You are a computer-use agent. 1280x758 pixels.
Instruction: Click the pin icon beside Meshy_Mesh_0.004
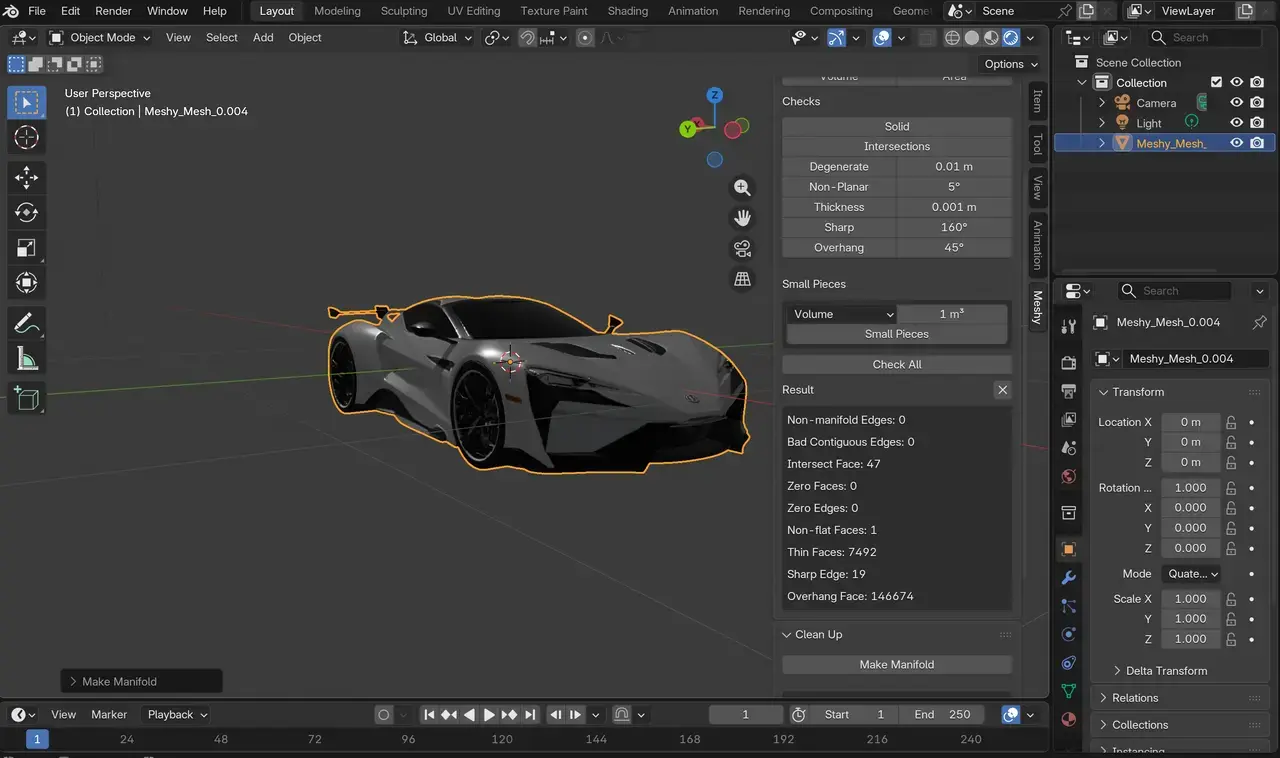click(1259, 322)
